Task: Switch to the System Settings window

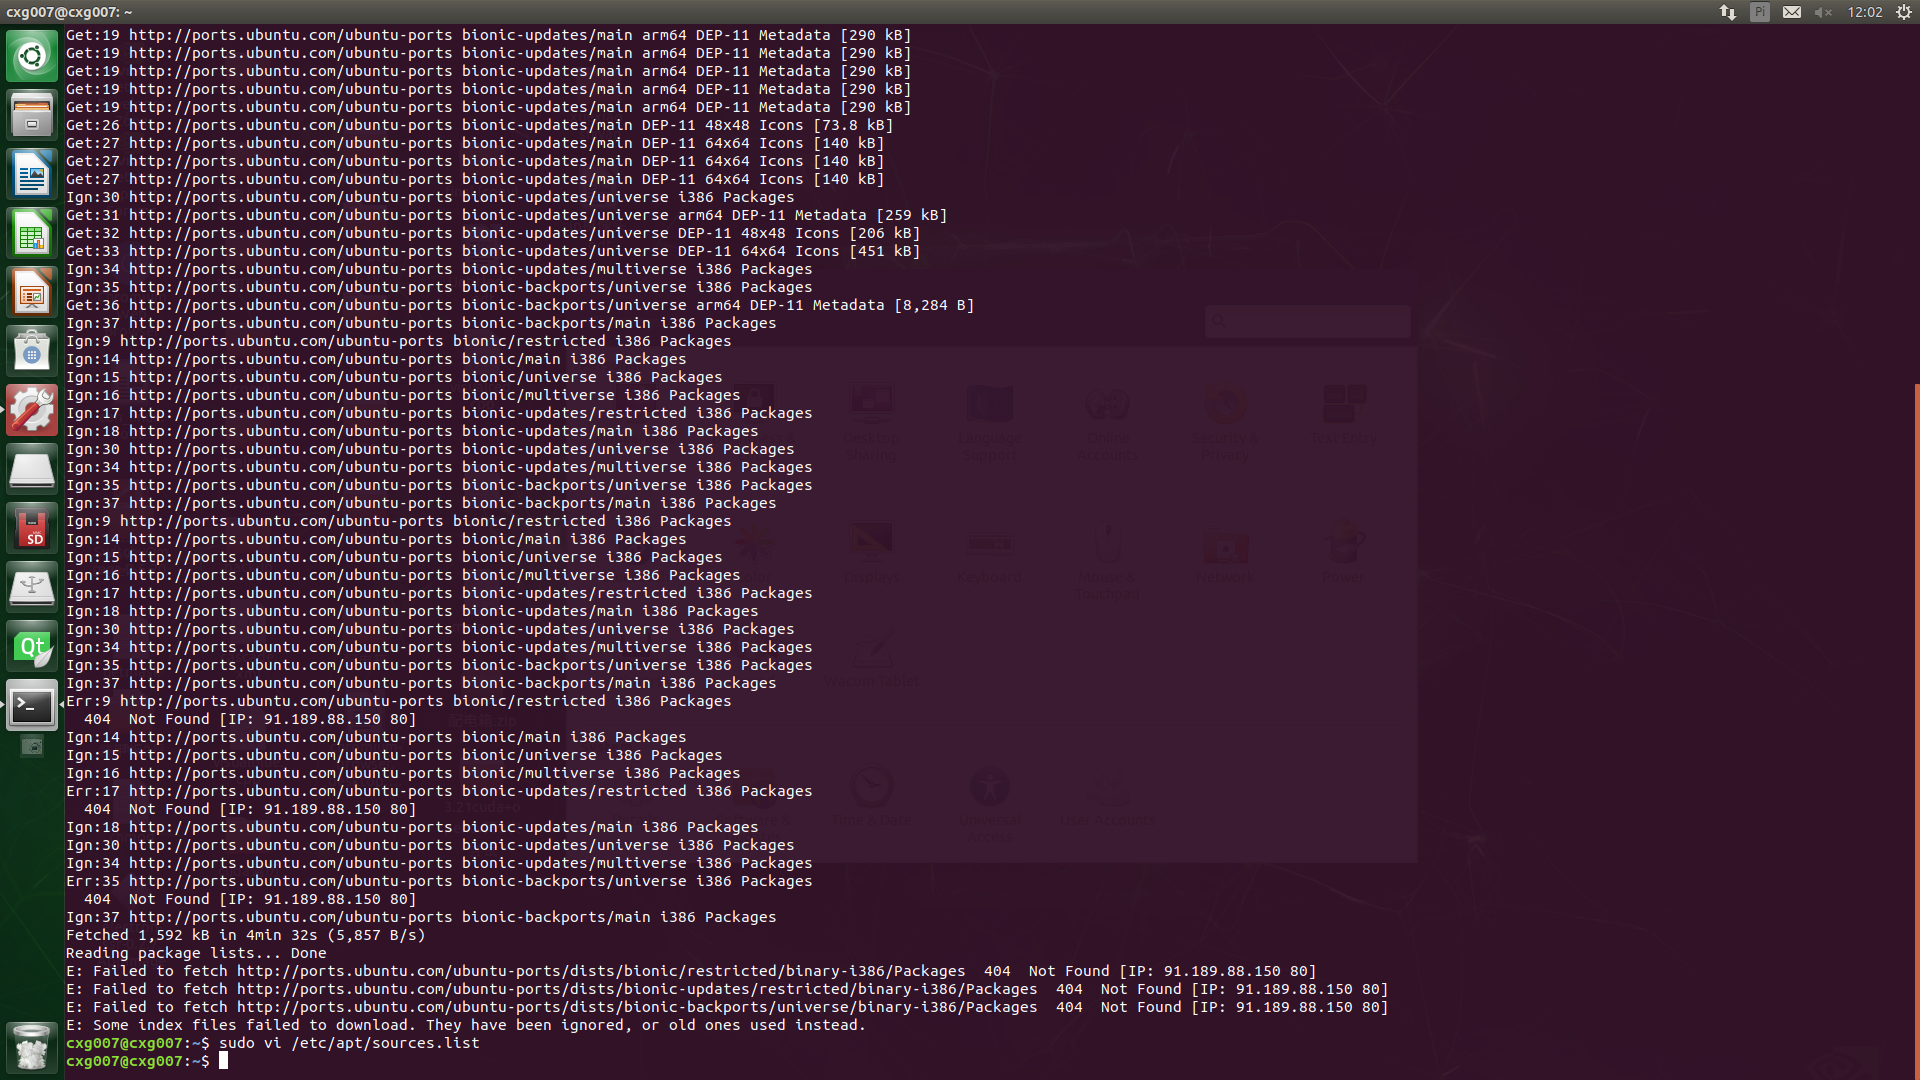Action: click(x=32, y=411)
